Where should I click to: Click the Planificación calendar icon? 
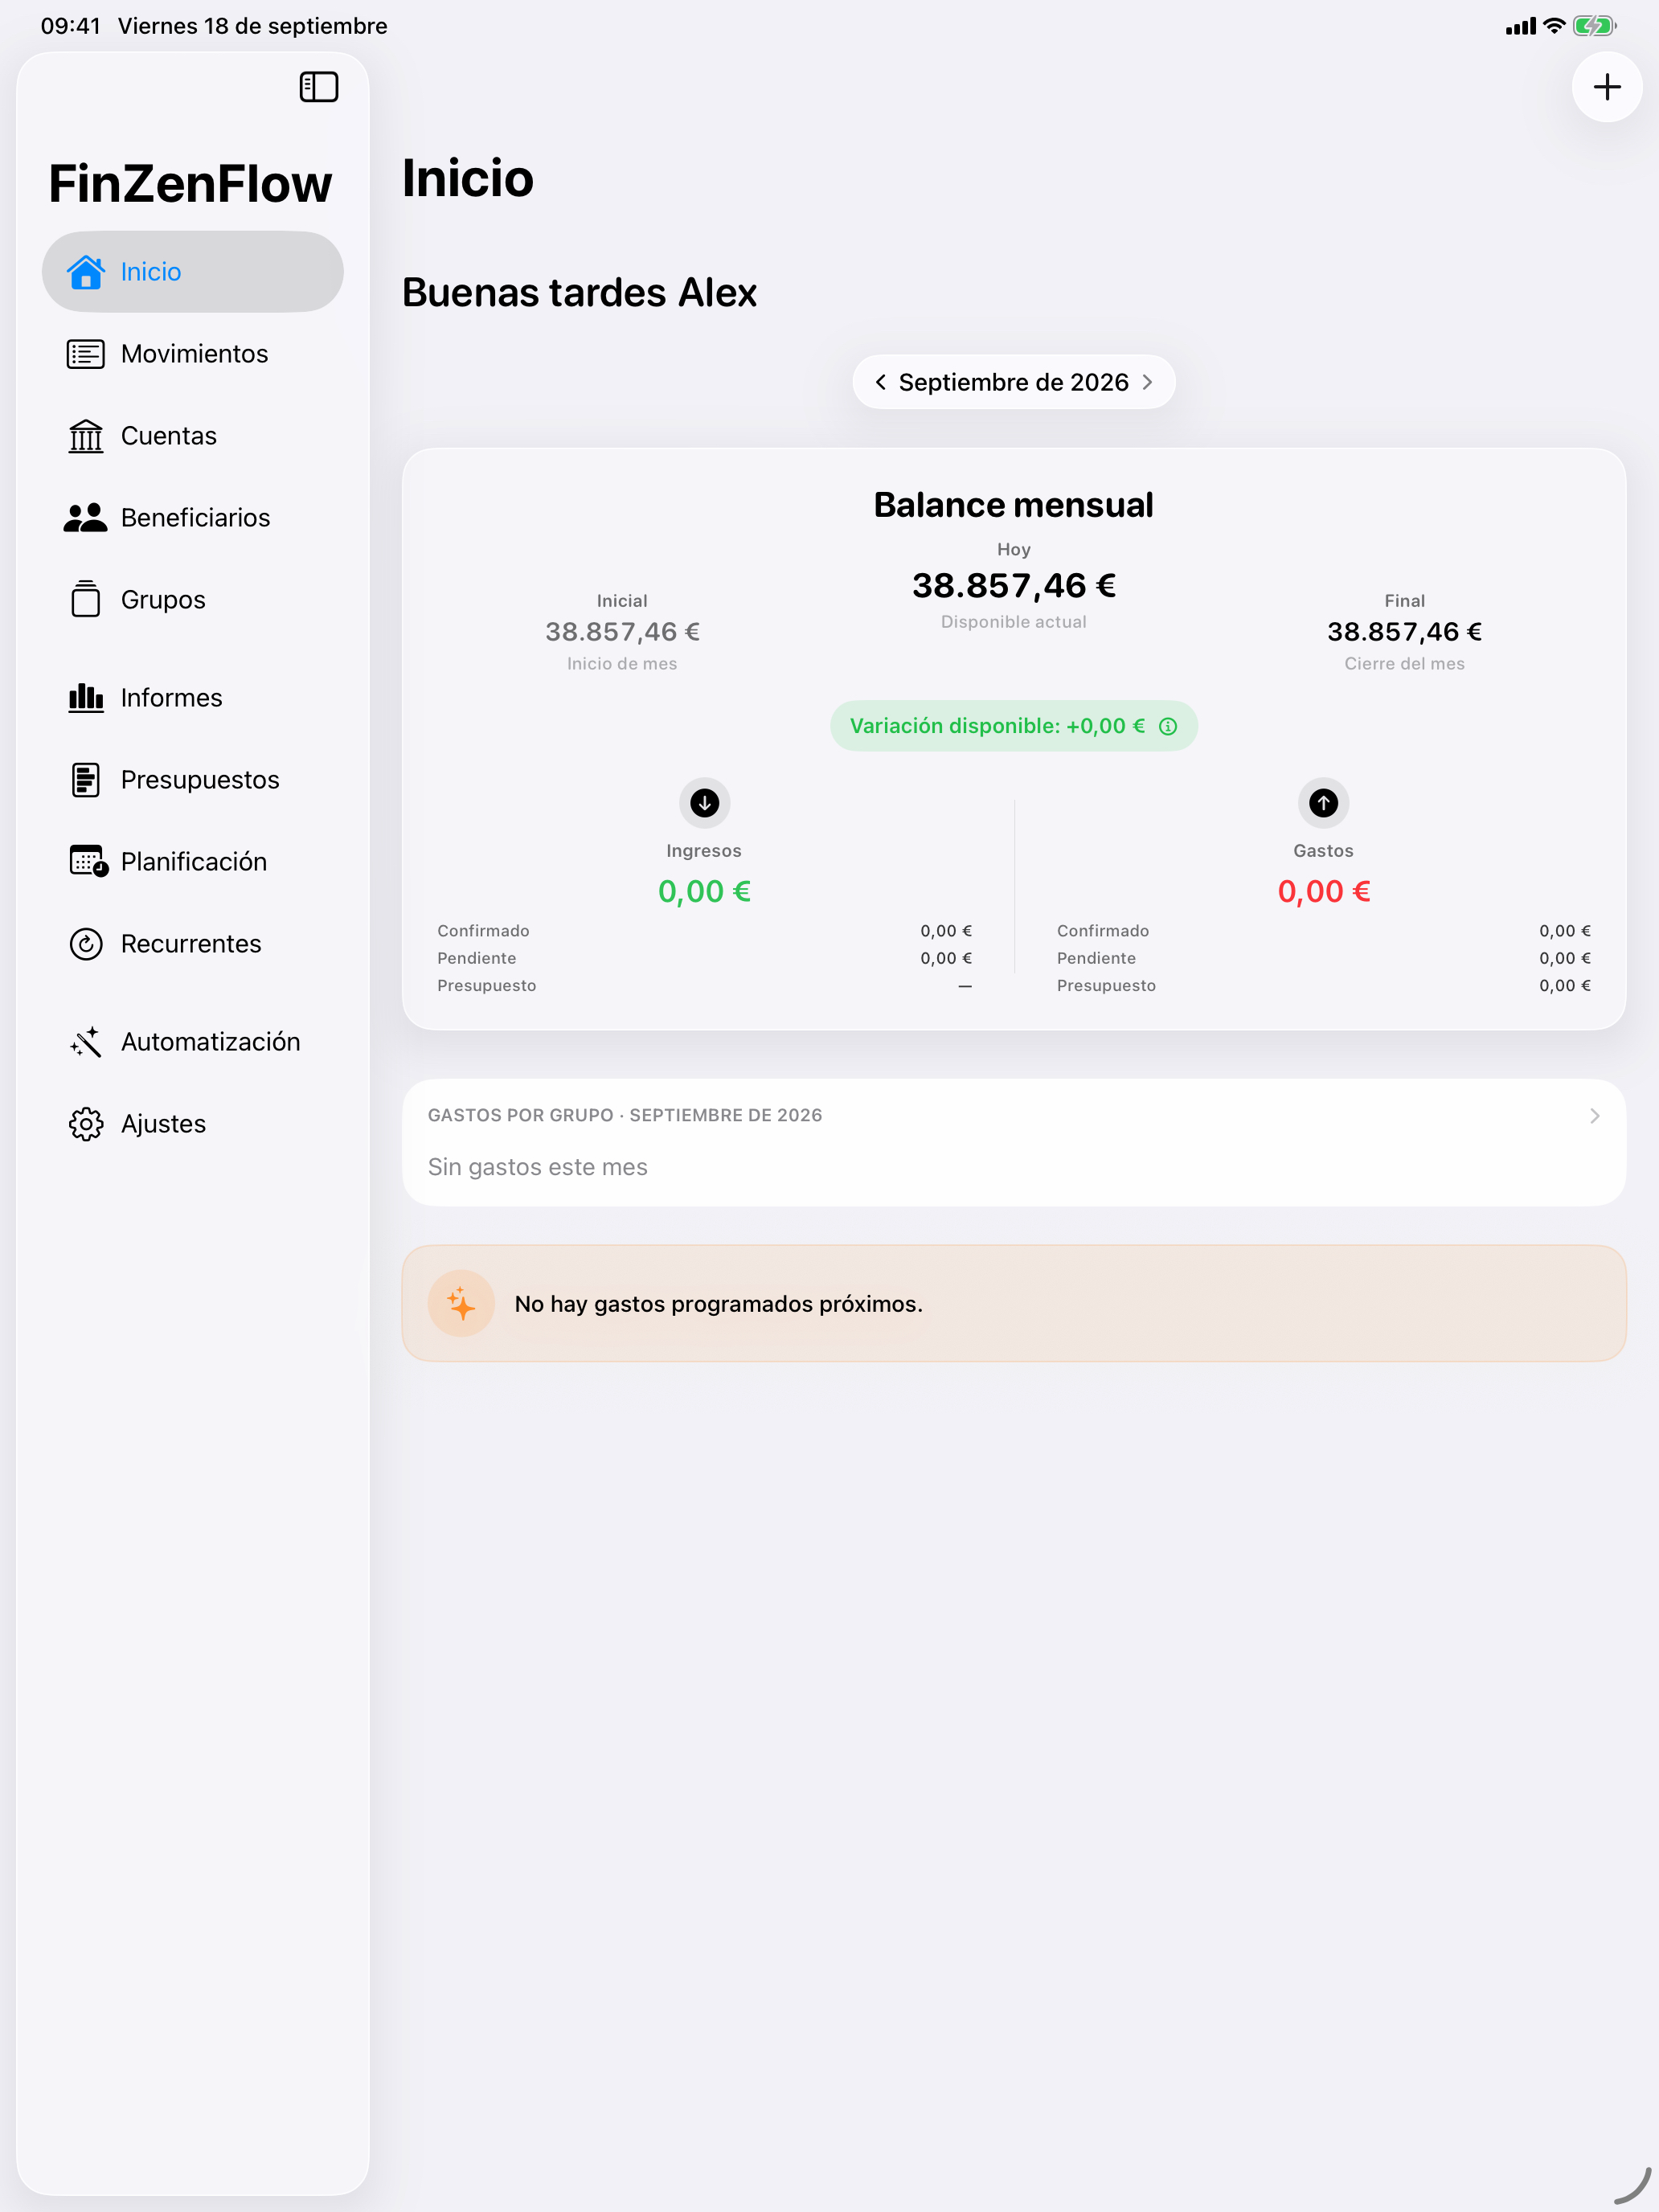click(x=88, y=861)
